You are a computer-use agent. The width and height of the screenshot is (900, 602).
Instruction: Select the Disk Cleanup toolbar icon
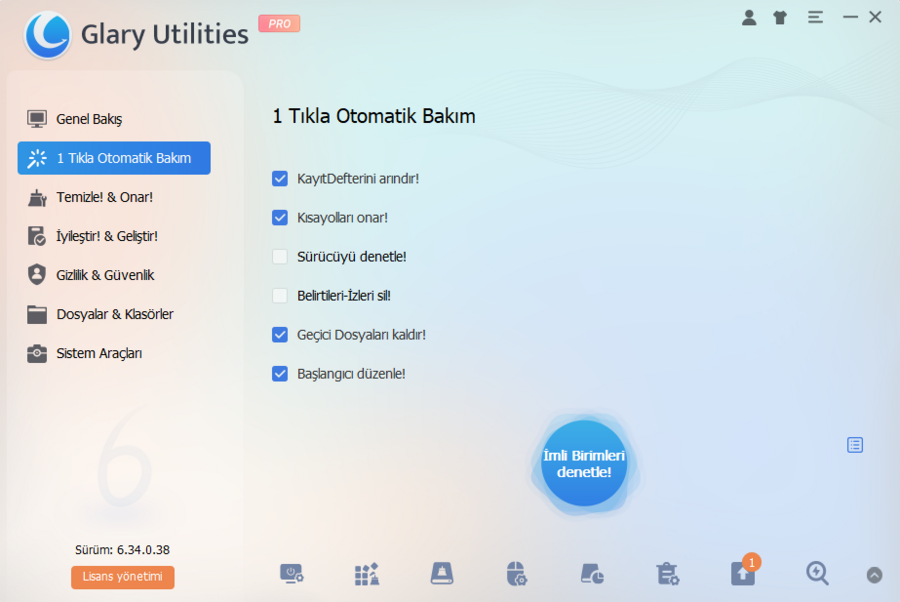pos(441,574)
